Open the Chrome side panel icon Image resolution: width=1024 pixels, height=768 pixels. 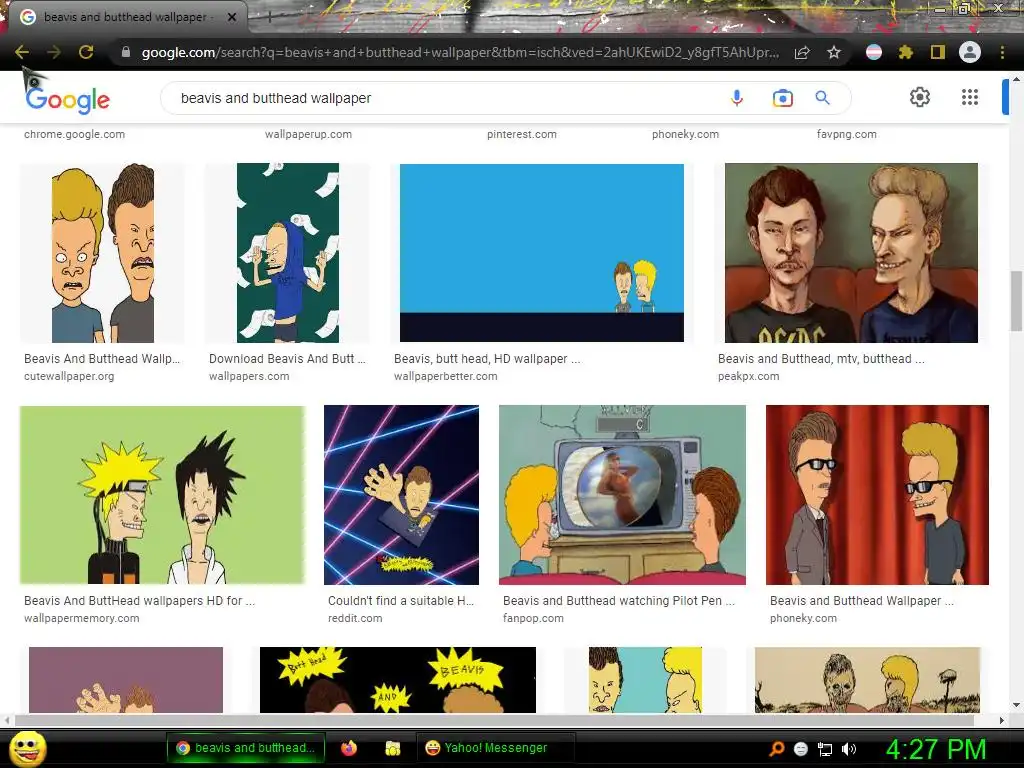937,52
